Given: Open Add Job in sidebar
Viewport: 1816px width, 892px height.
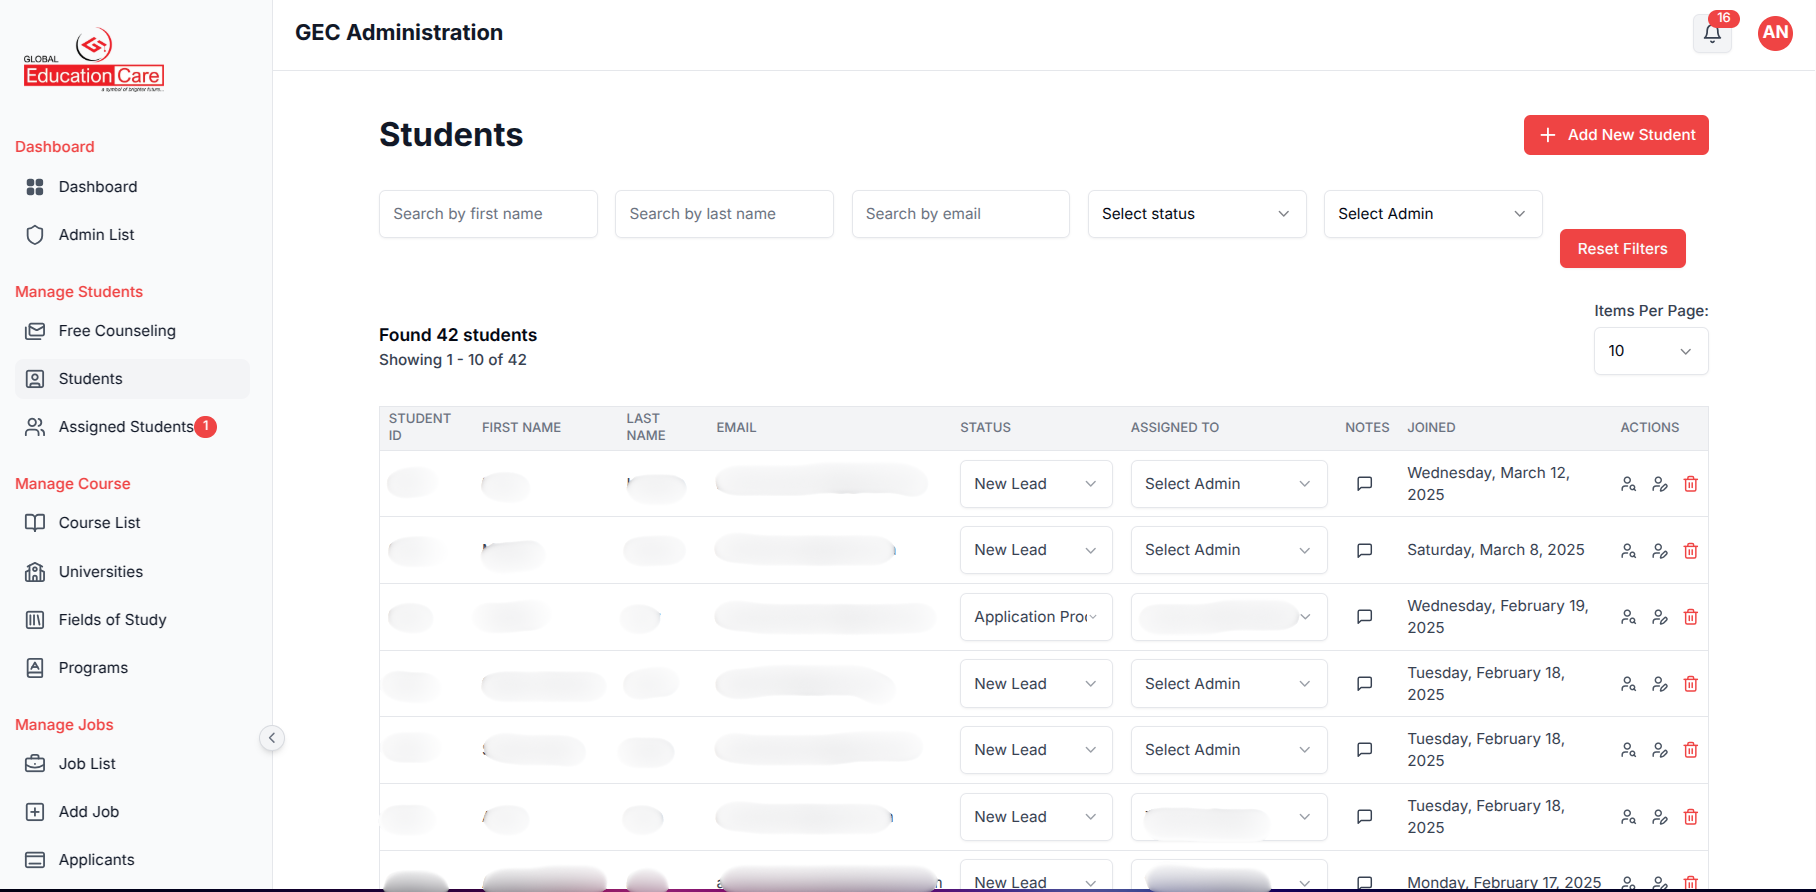Looking at the screenshot, I should 132,812.
